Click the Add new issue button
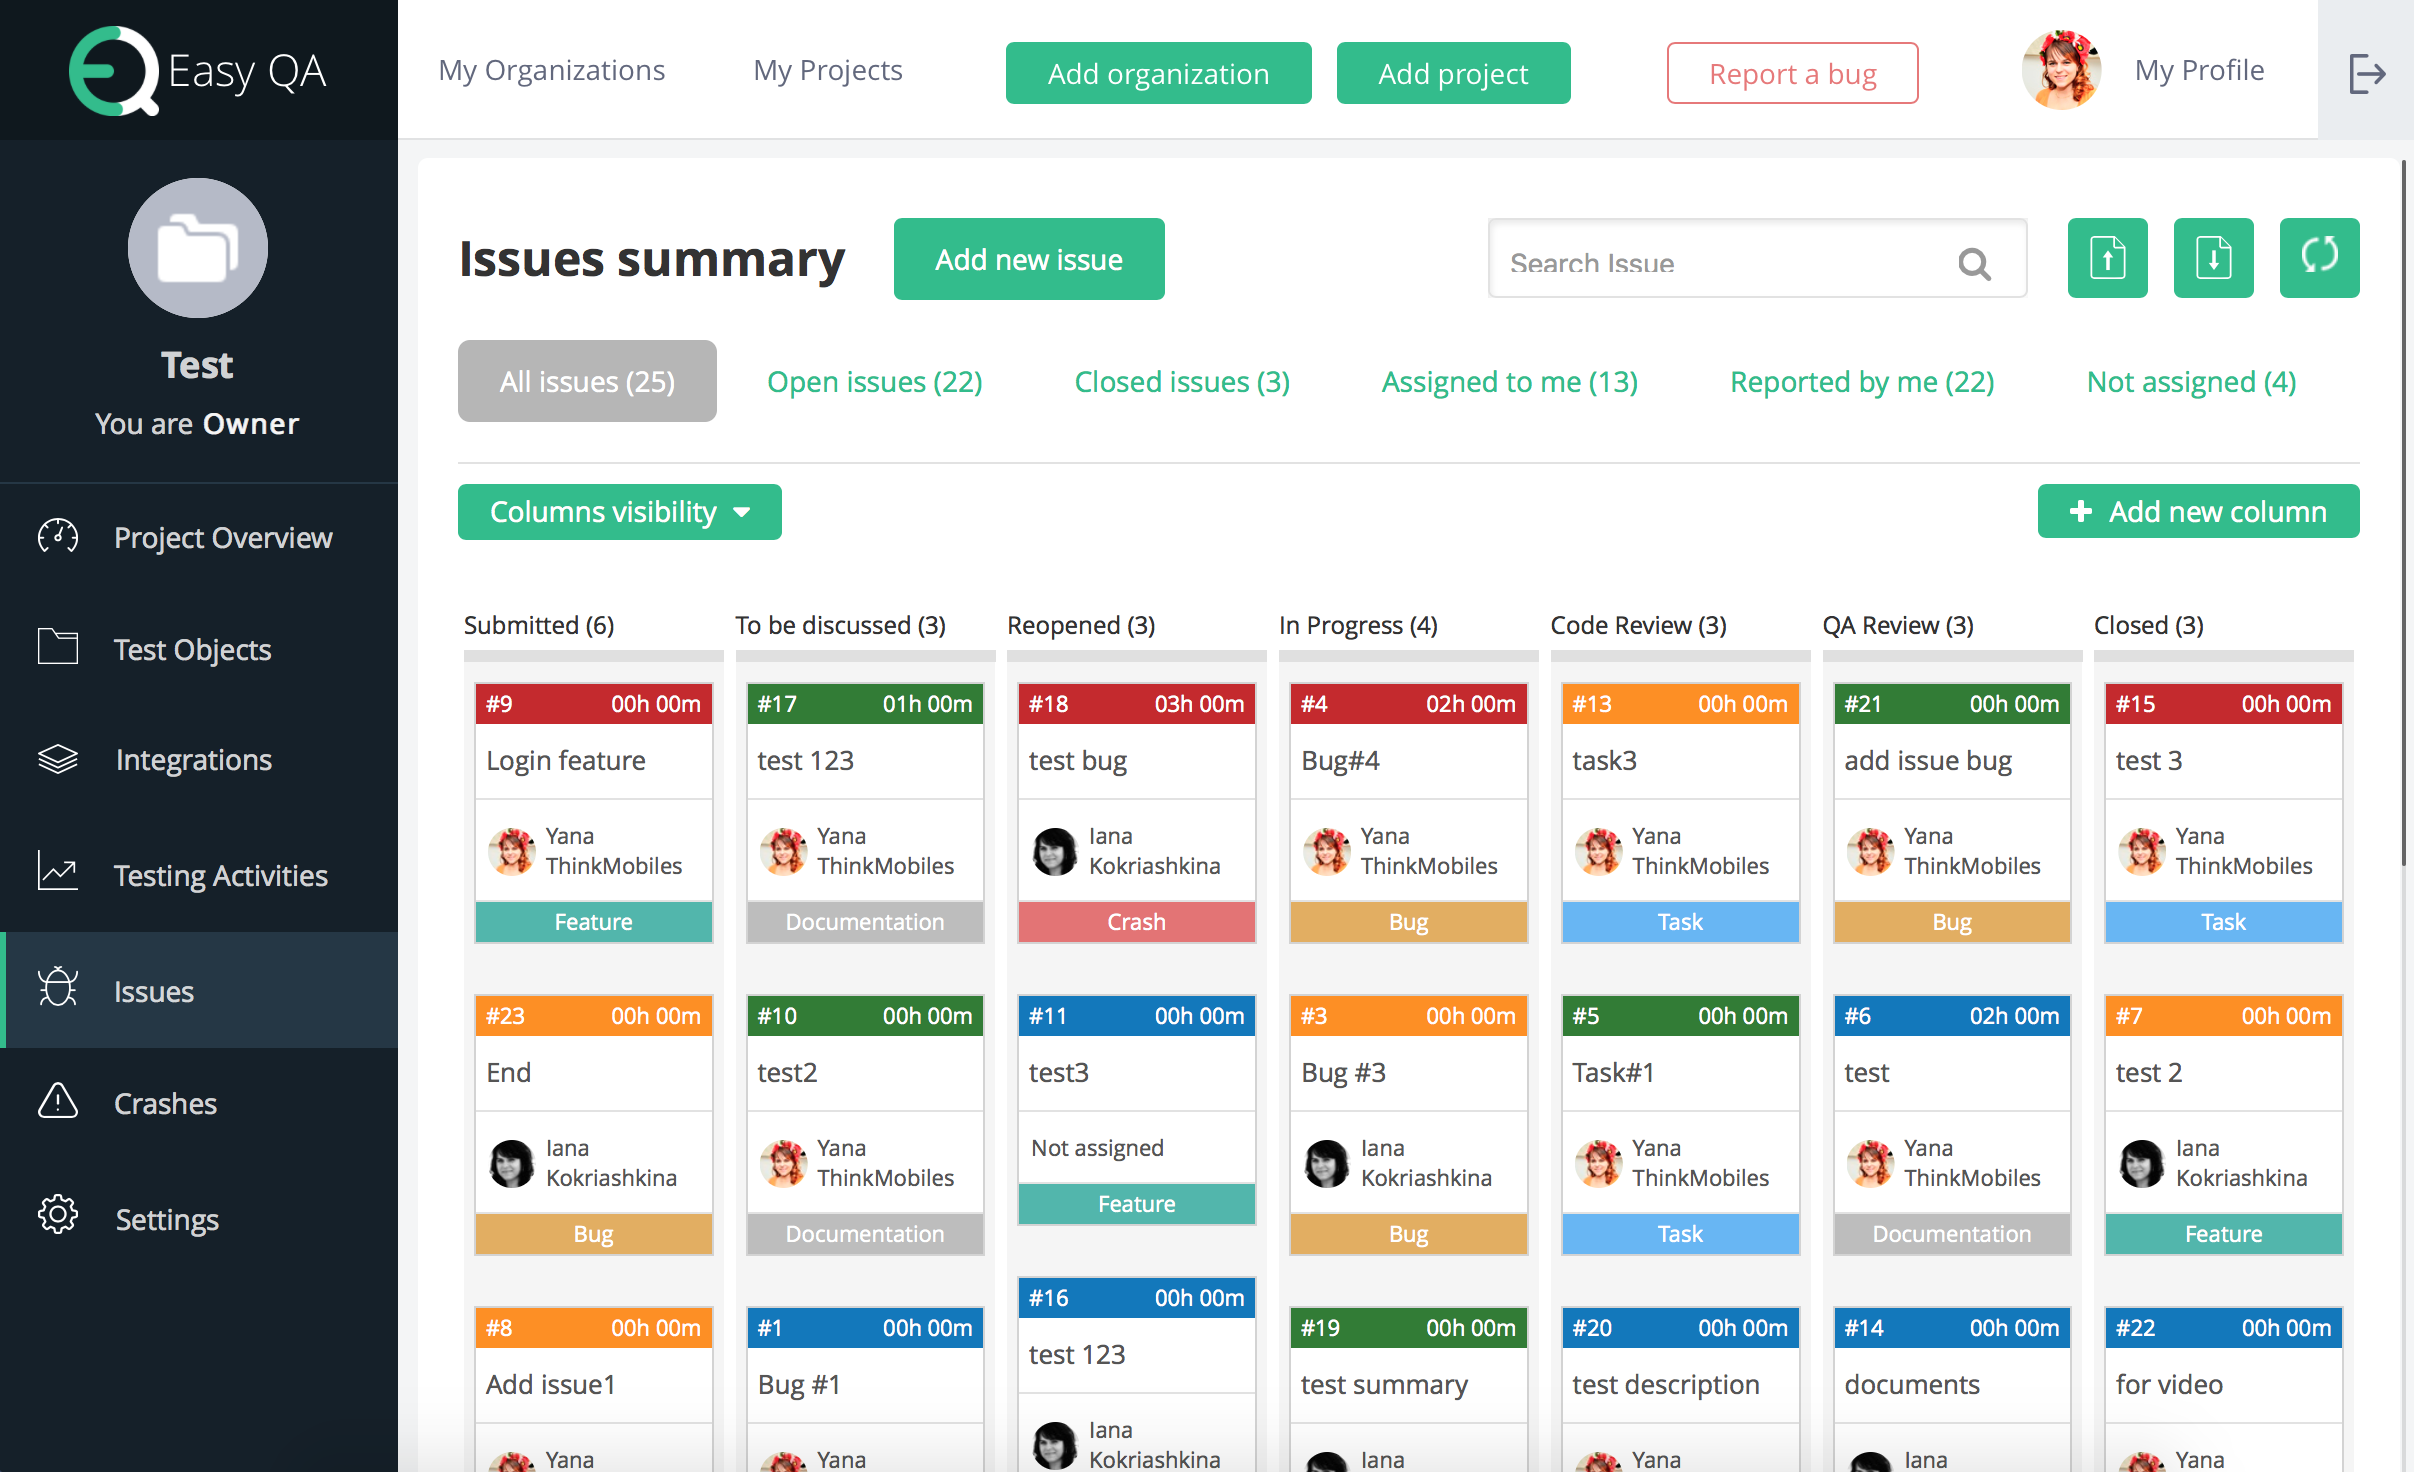This screenshot has height=1472, width=2414. tap(1029, 258)
